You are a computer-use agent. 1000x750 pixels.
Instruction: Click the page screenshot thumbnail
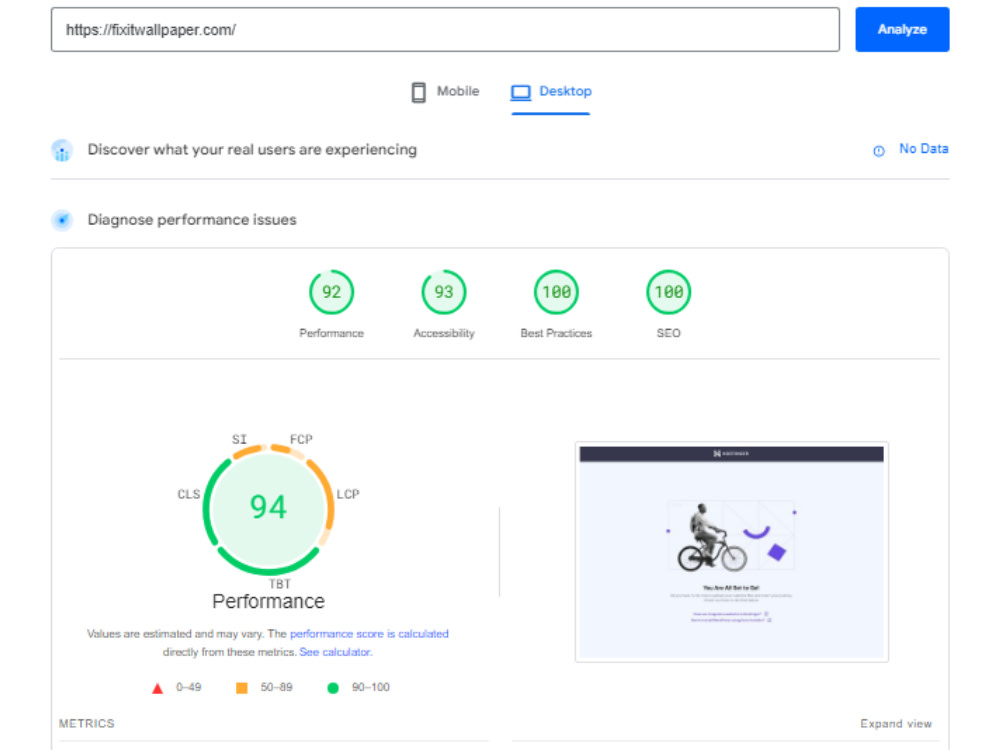coord(732,552)
